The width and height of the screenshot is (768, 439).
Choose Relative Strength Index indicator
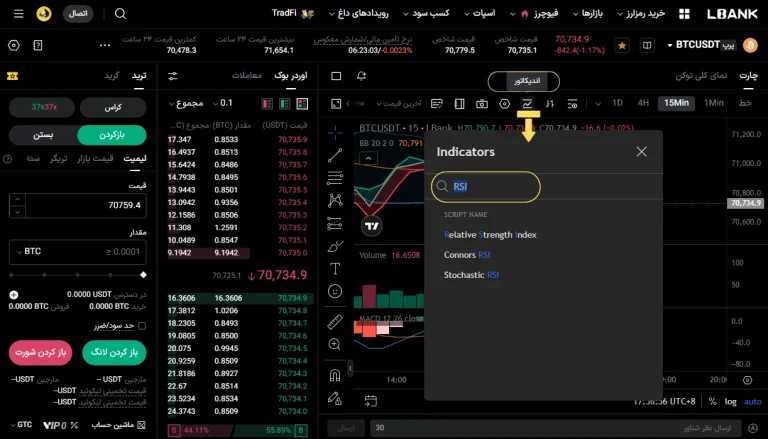point(490,235)
